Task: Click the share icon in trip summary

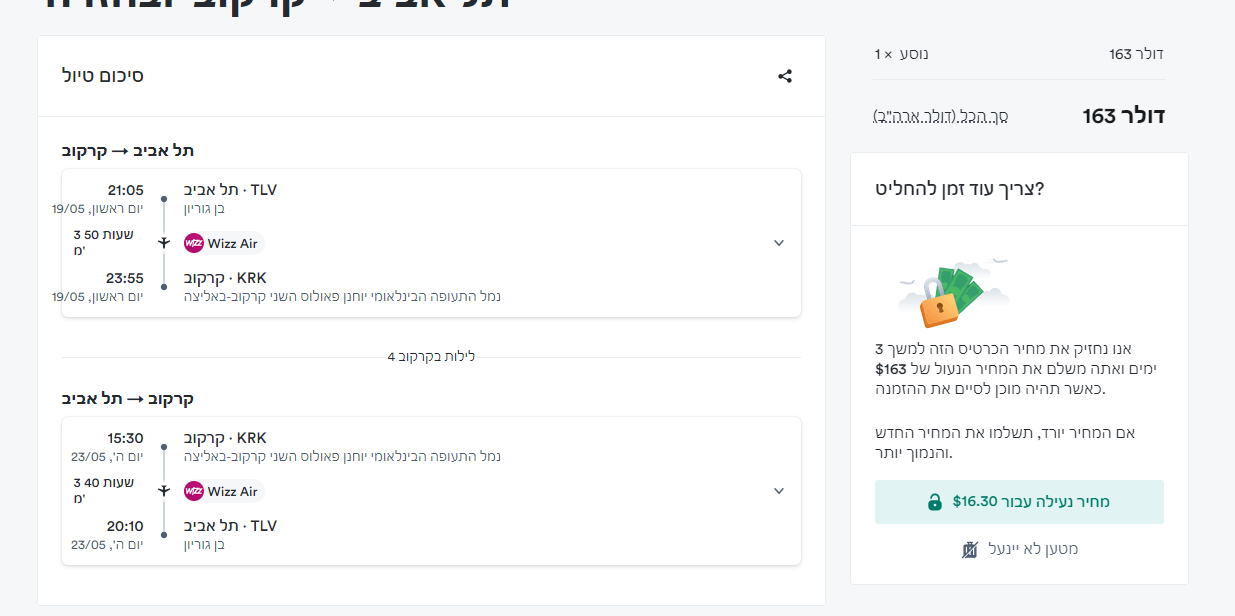Action: coord(785,76)
